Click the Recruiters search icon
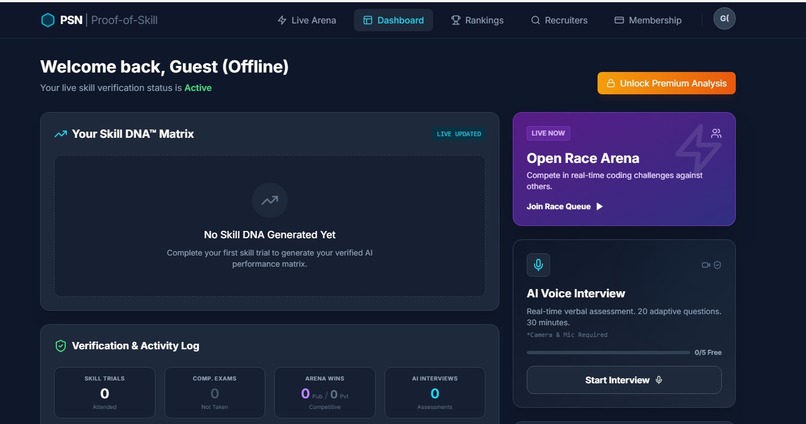 pyautogui.click(x=535, y=20)
